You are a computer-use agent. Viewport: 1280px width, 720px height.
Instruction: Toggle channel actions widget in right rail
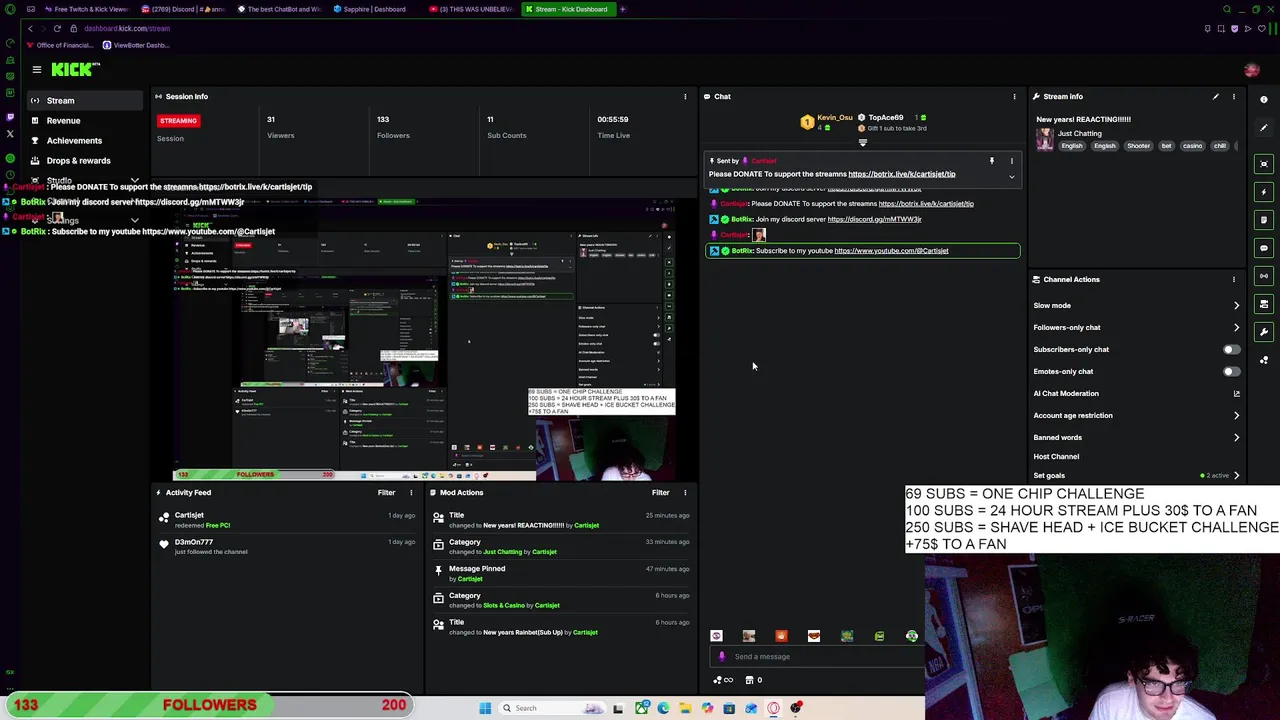[1264, 304]
